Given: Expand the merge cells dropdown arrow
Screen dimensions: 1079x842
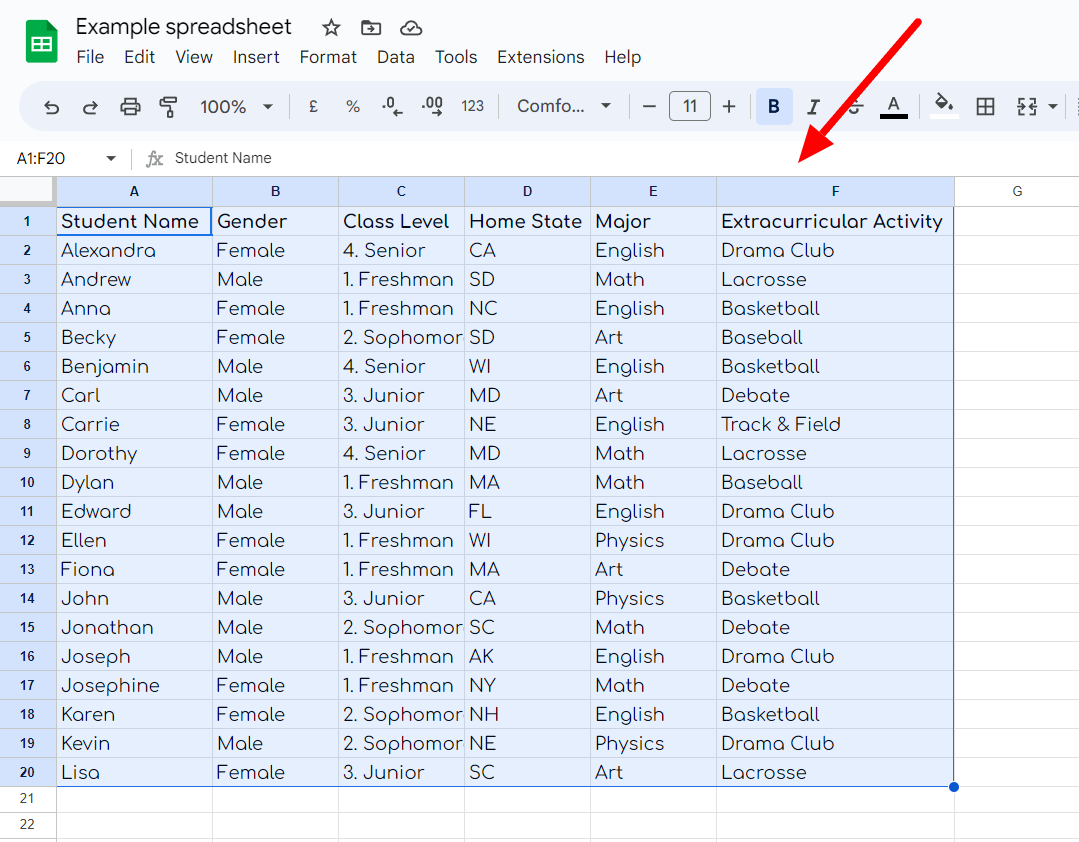Looking at the screenshot, I should (x=1053, y=107).
